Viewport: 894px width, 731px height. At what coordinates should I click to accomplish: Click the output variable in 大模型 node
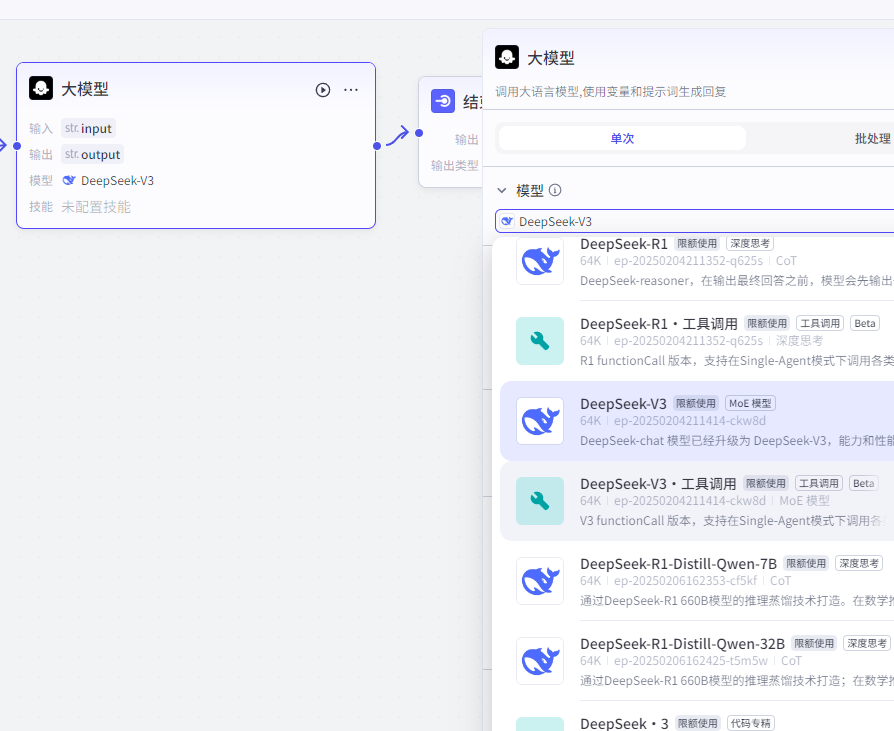point(92,155)
